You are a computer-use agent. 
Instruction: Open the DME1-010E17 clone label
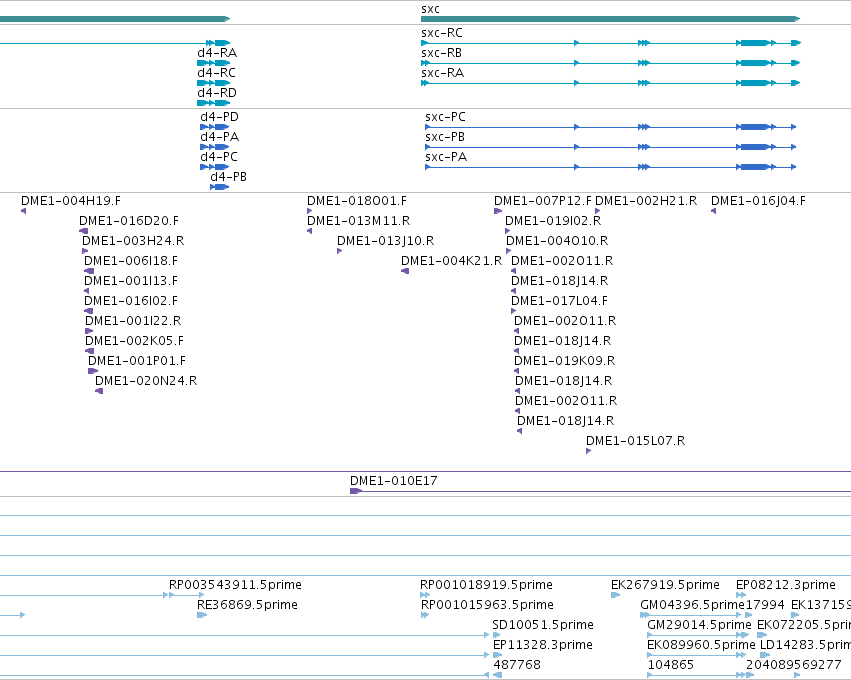[393, 481]
